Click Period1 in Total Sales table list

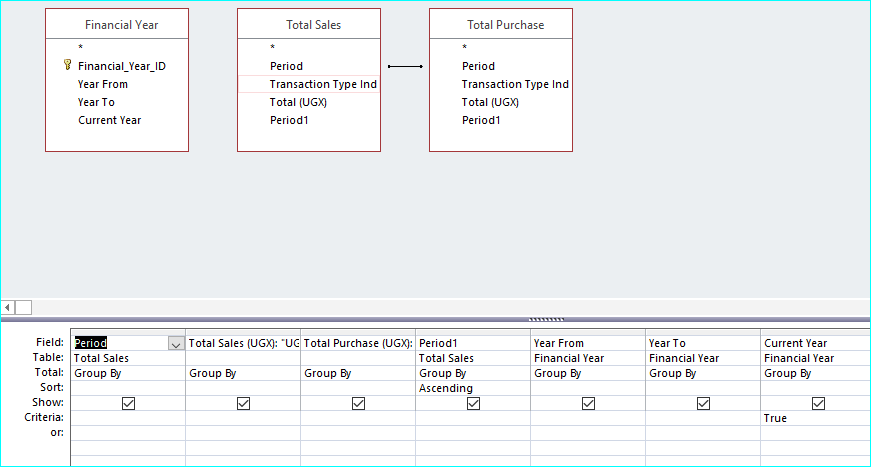coord(285,120)
